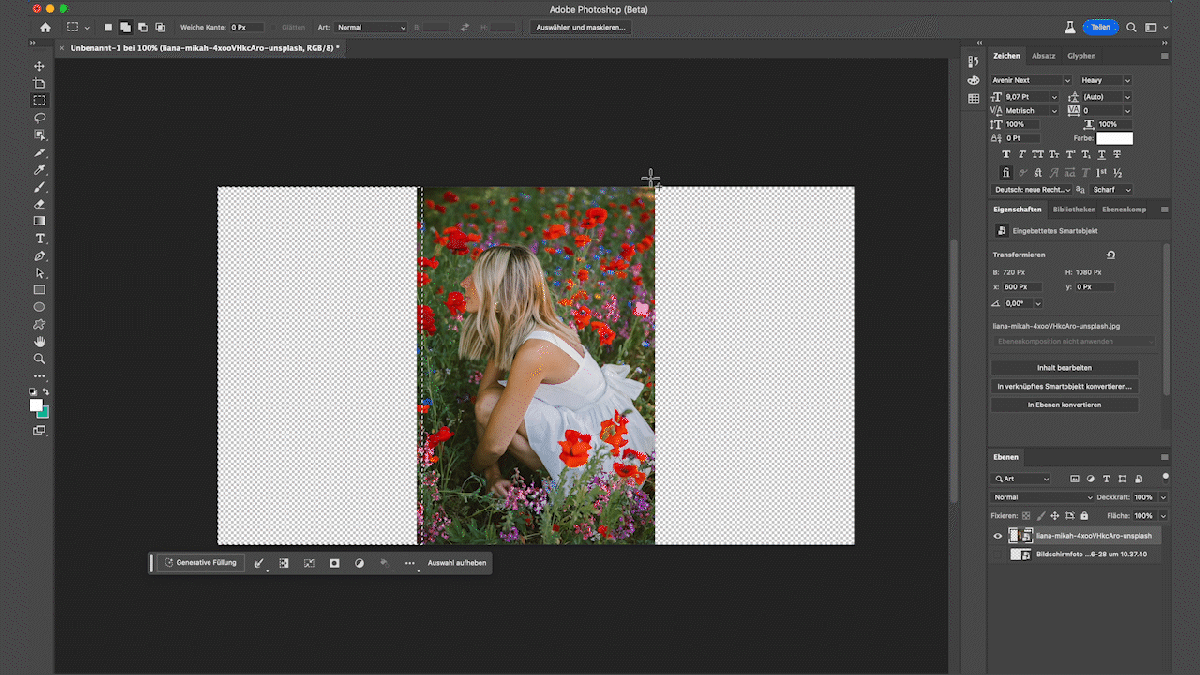1200x675 pixels.
Task: Open Avenir Next font family dropdown
Action: [x=1031, y=80]
